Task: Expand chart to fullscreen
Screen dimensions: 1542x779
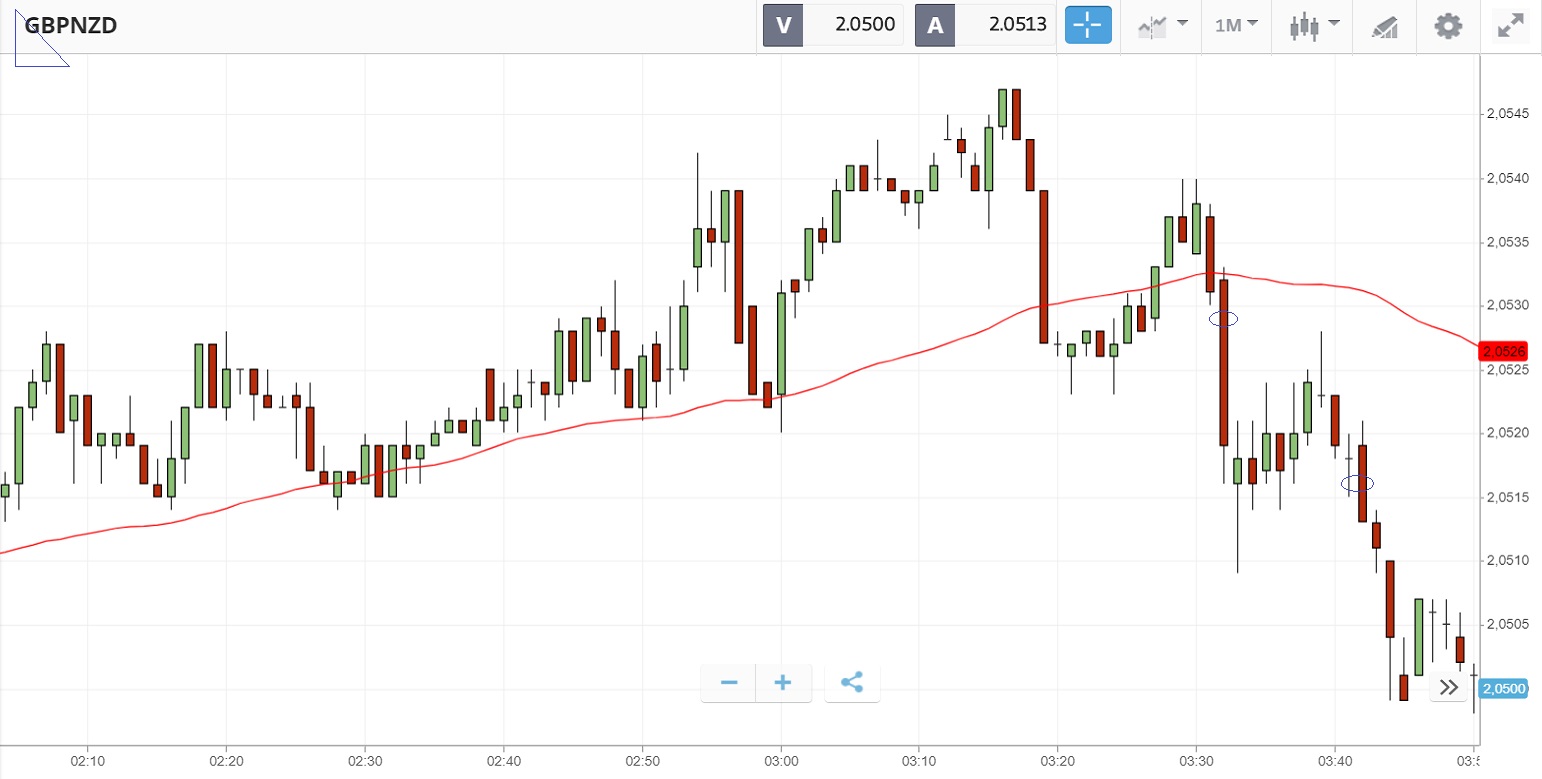Action: (x=1509, y=25)
